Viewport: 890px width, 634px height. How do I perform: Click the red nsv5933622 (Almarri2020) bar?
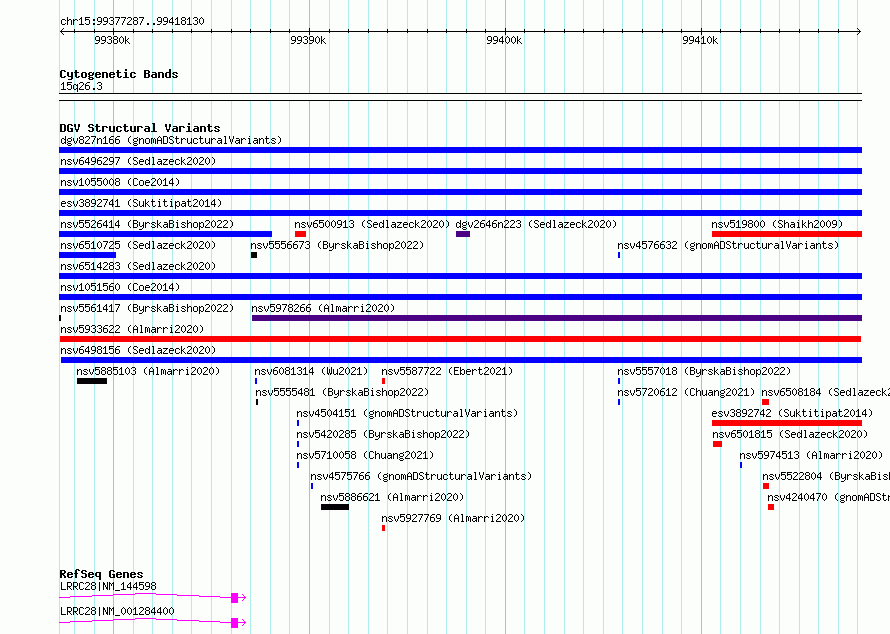(460, 339)
